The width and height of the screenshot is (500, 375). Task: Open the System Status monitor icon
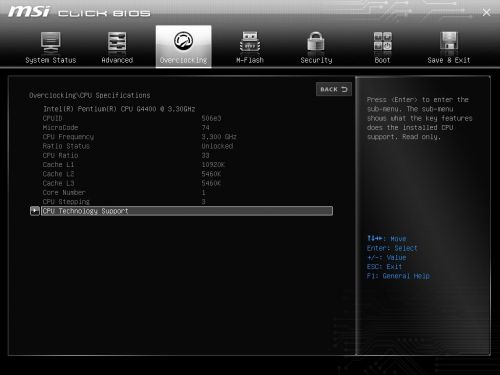[51, 42]
